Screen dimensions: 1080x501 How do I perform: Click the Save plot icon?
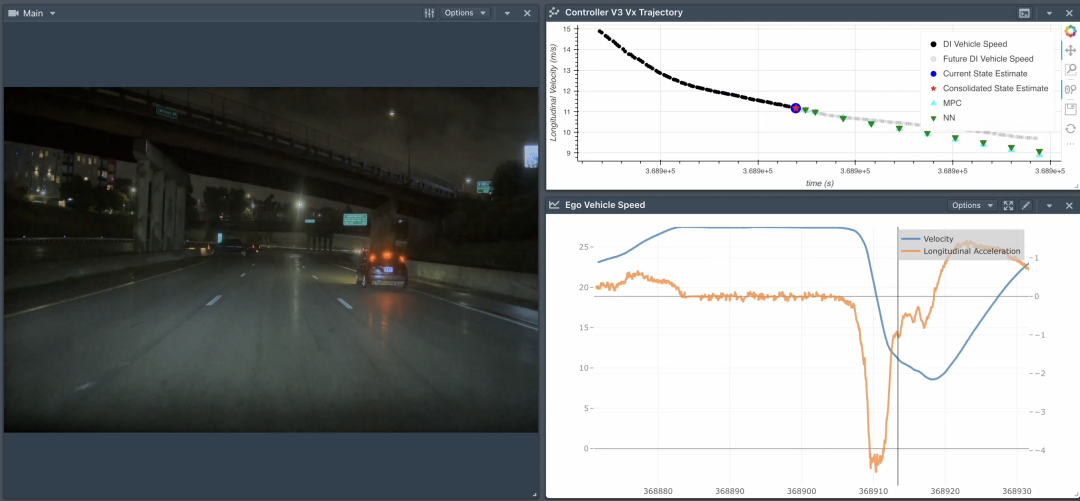(x=1070, y=109)
